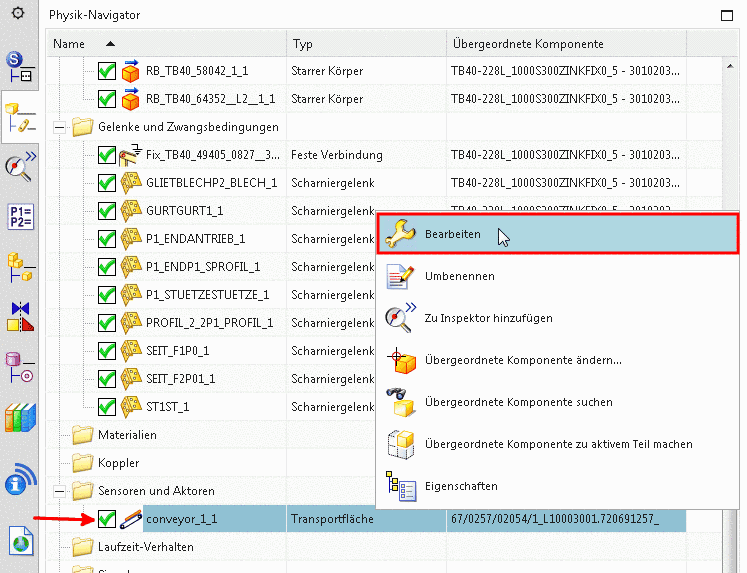
Task: Click the Typ column header
Action: 366,44
